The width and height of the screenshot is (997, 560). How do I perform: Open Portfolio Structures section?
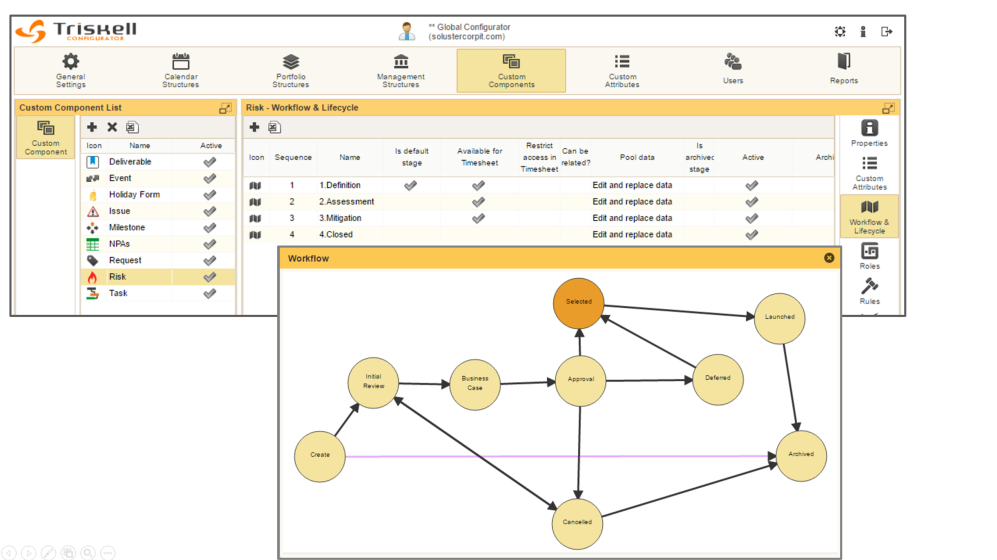291,71
